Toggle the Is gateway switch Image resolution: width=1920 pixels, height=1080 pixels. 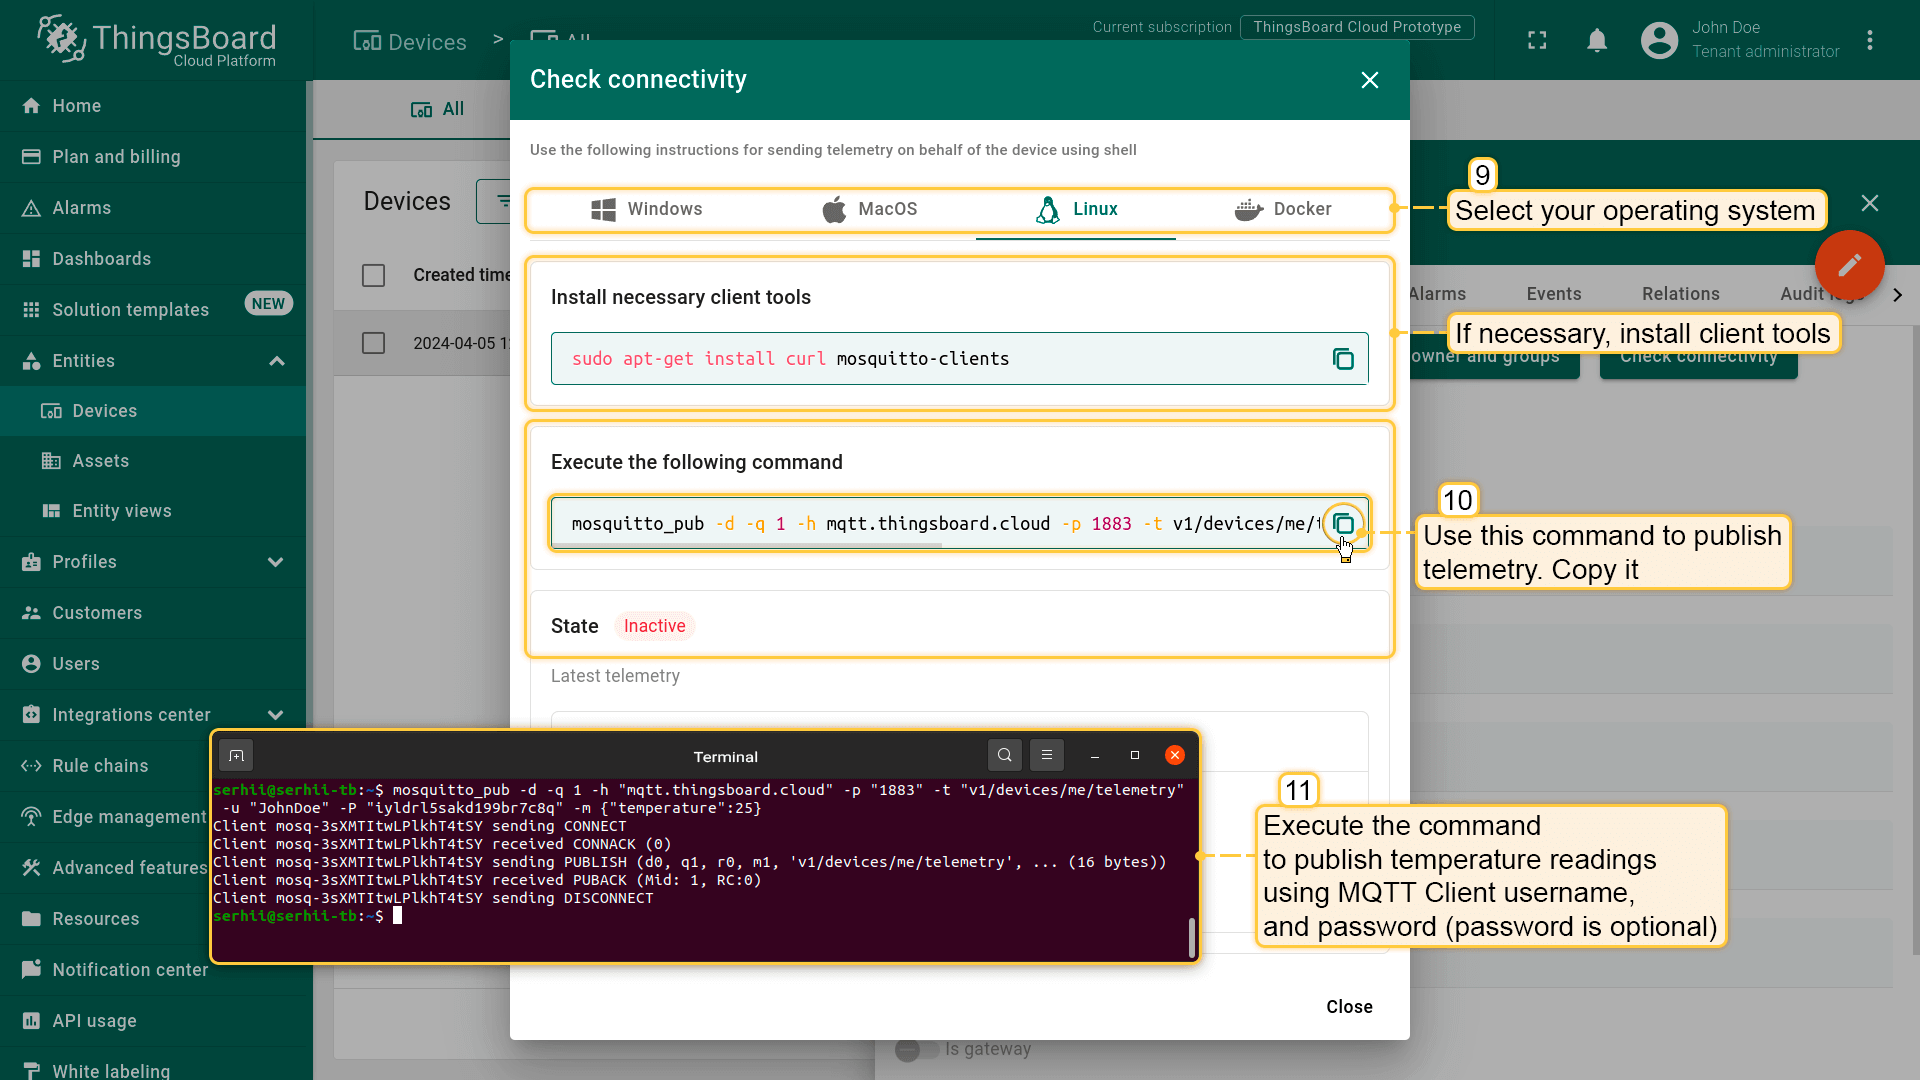tap(916, 1049)
